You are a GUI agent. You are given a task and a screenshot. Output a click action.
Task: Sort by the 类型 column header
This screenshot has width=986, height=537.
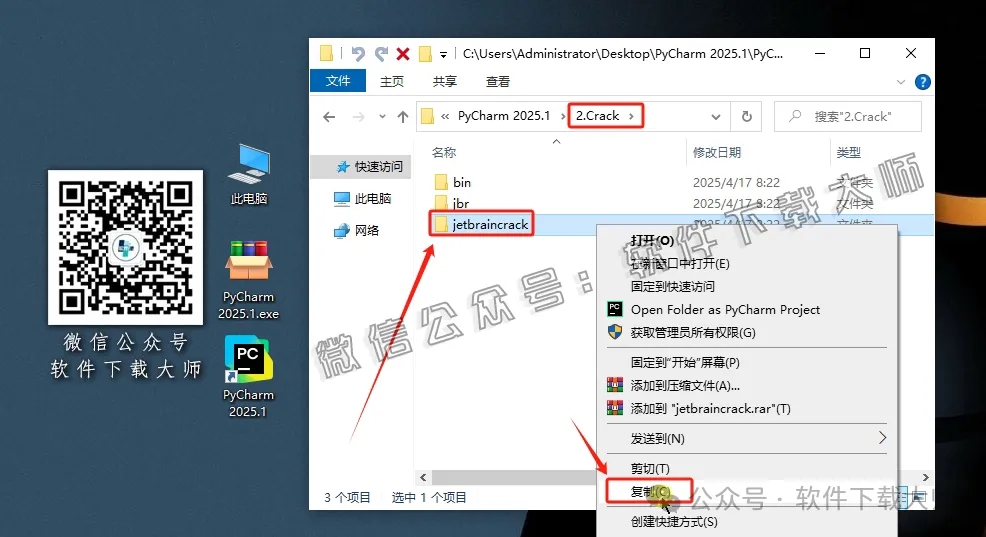tap(849, 152)
